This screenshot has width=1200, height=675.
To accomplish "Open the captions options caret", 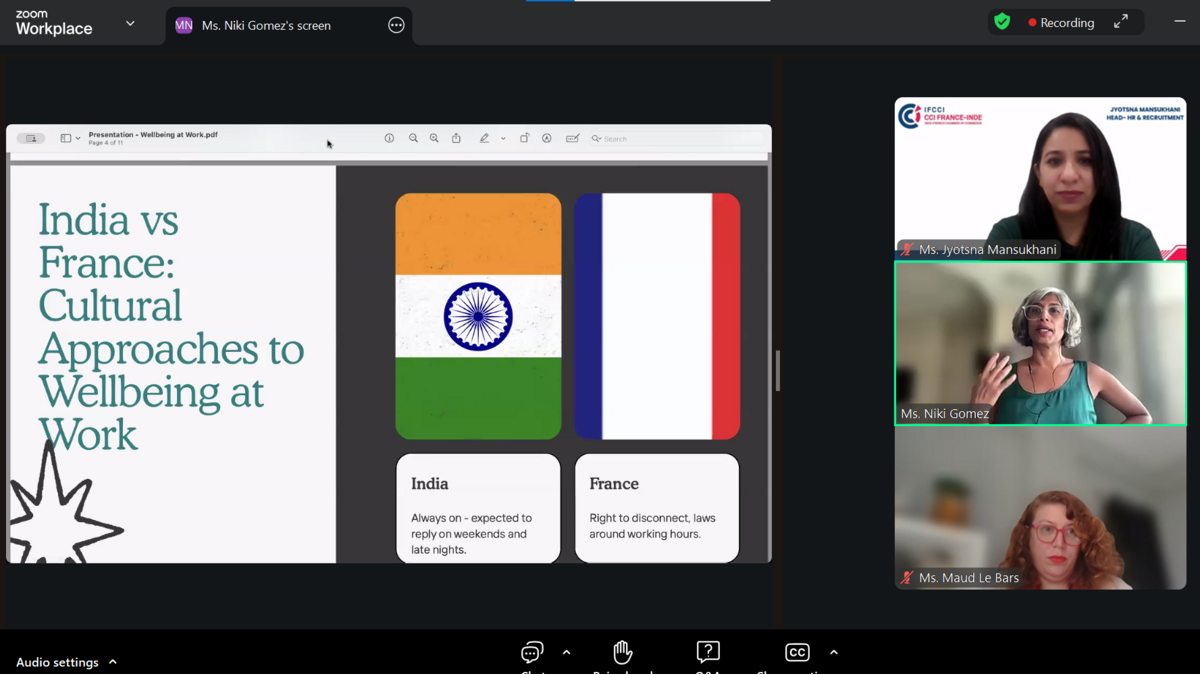I will coord(834,653).
